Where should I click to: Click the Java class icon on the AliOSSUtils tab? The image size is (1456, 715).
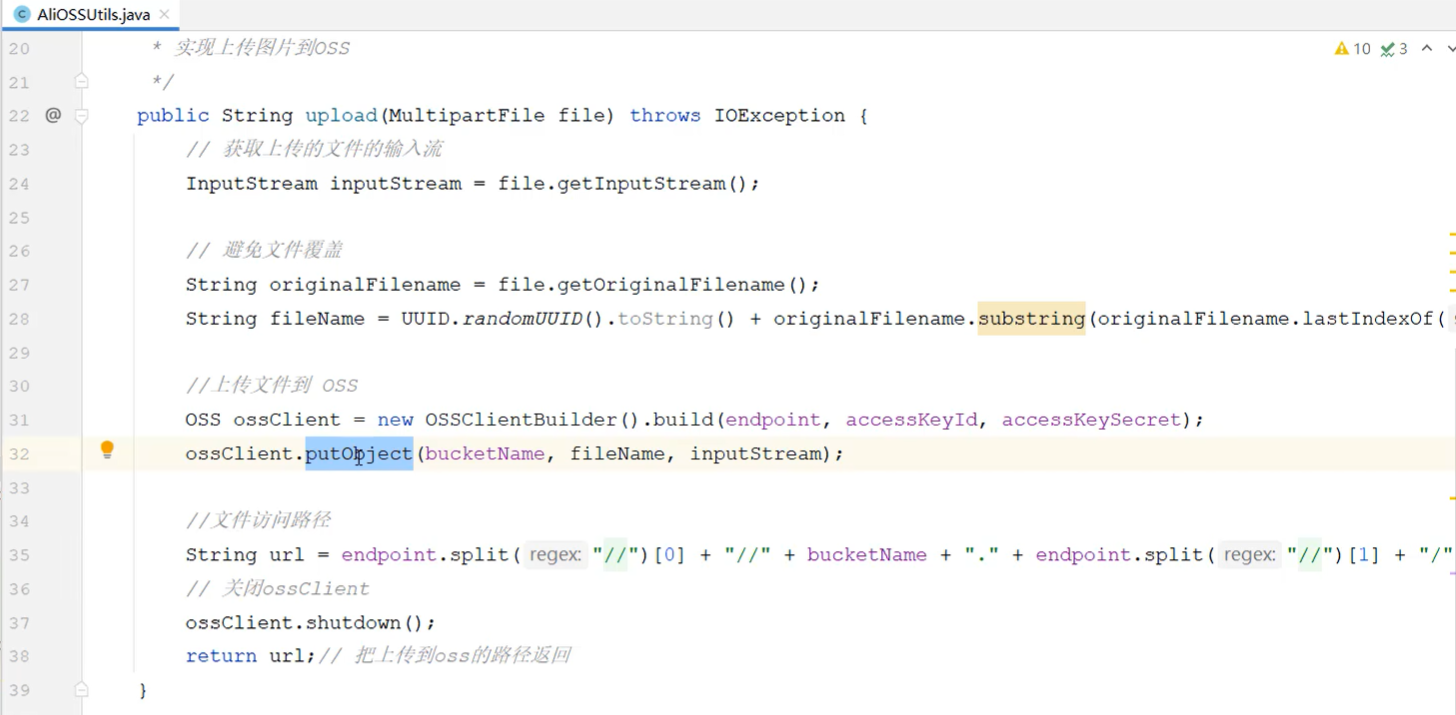[x=21, y=14]
